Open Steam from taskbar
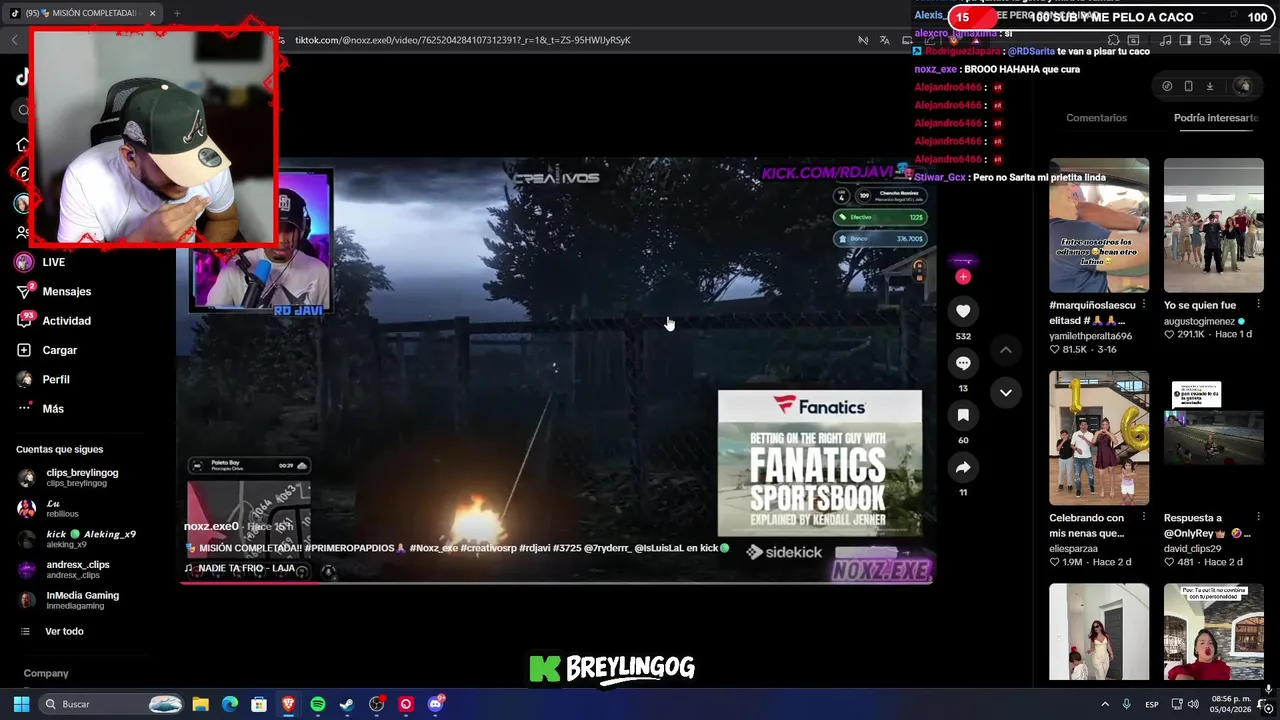Screen dimensions: 1280x720 [347, 704]
